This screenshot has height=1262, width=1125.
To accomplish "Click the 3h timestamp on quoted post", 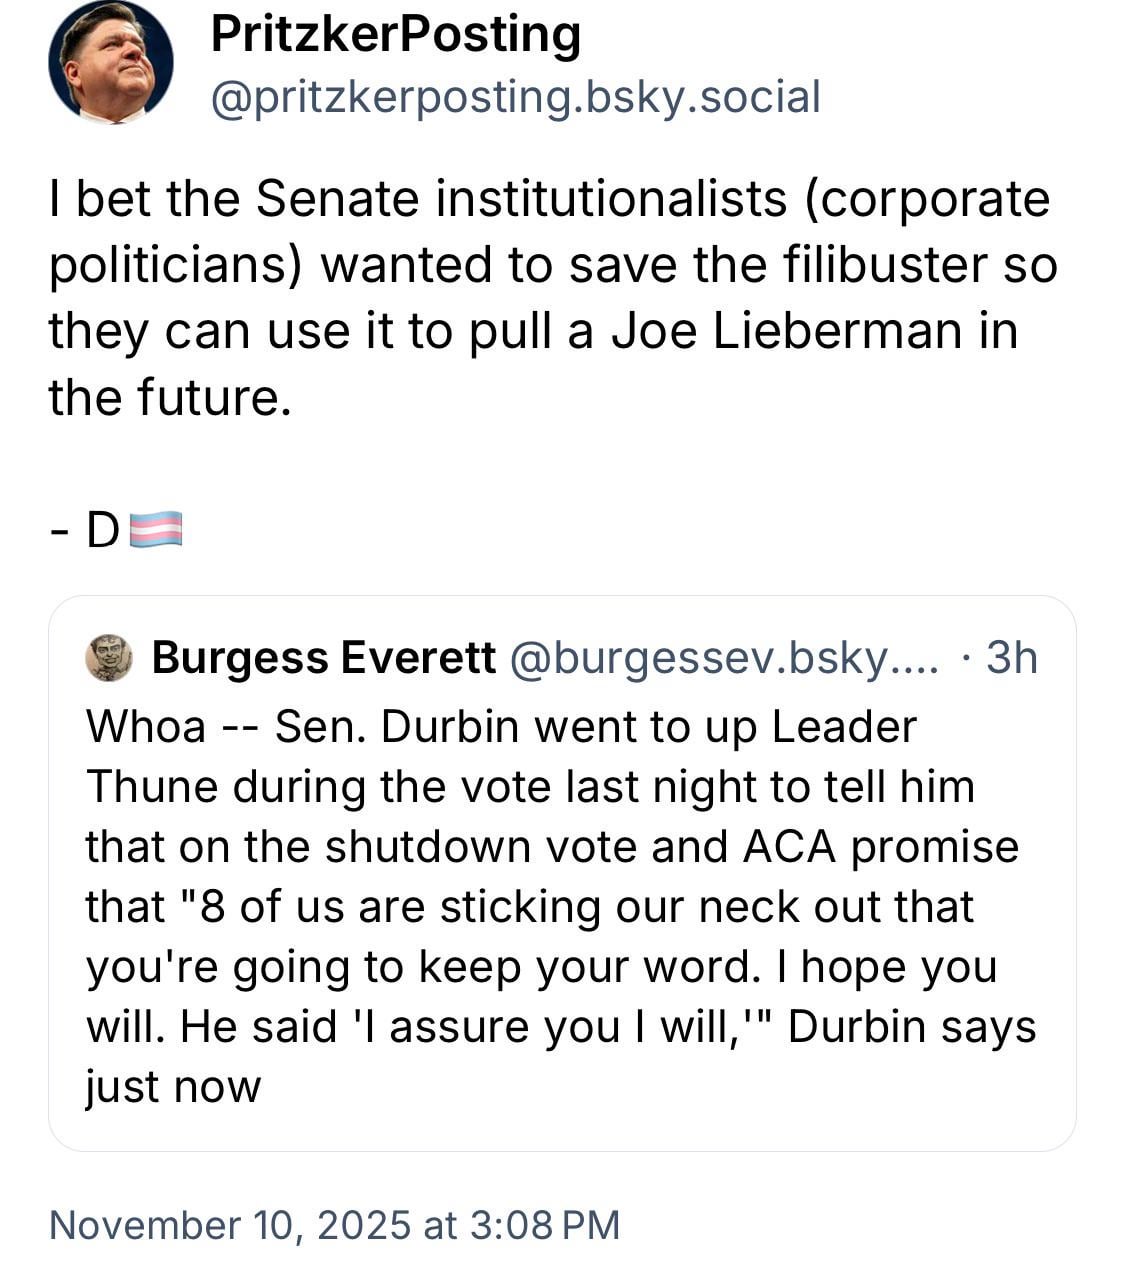I will point(1011,658).
